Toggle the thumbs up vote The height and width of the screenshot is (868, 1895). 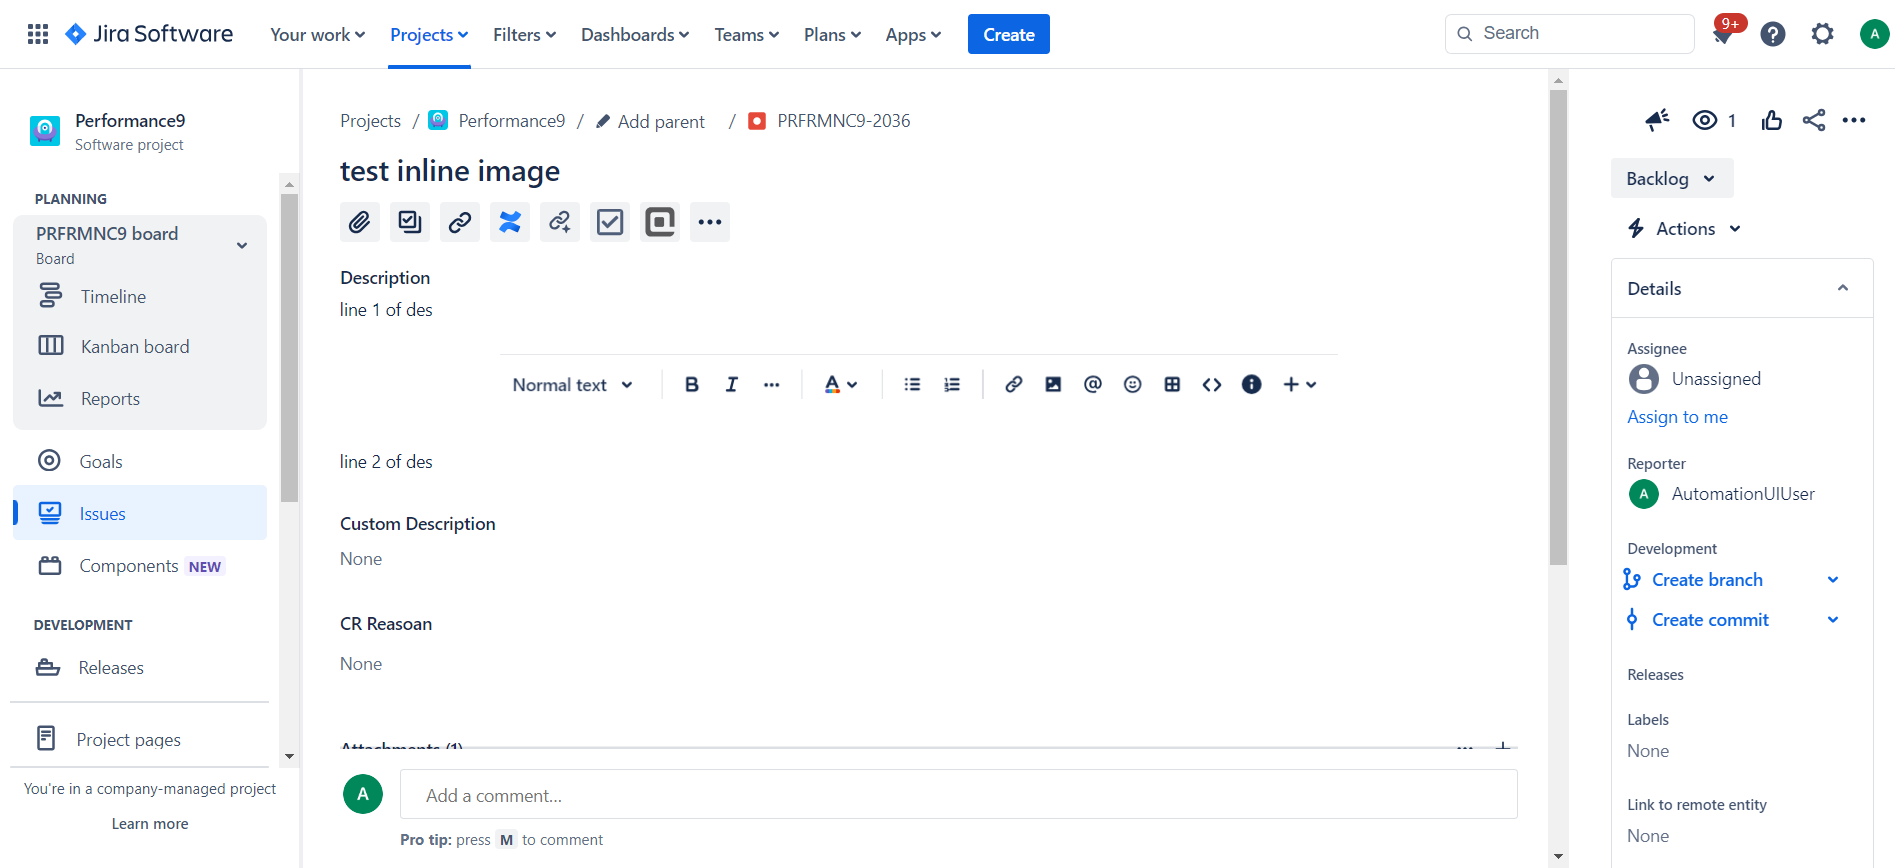[x=1772, y=121]
